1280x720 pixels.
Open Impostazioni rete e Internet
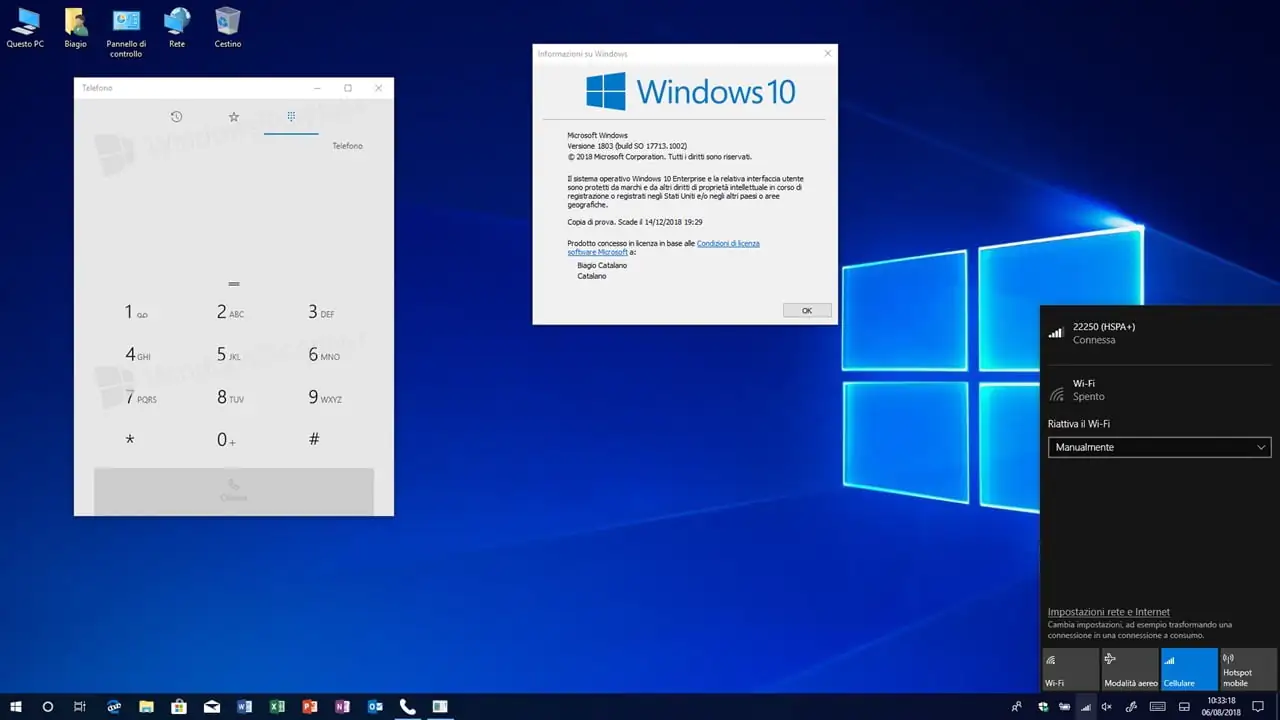click(x=1108, y=611)
